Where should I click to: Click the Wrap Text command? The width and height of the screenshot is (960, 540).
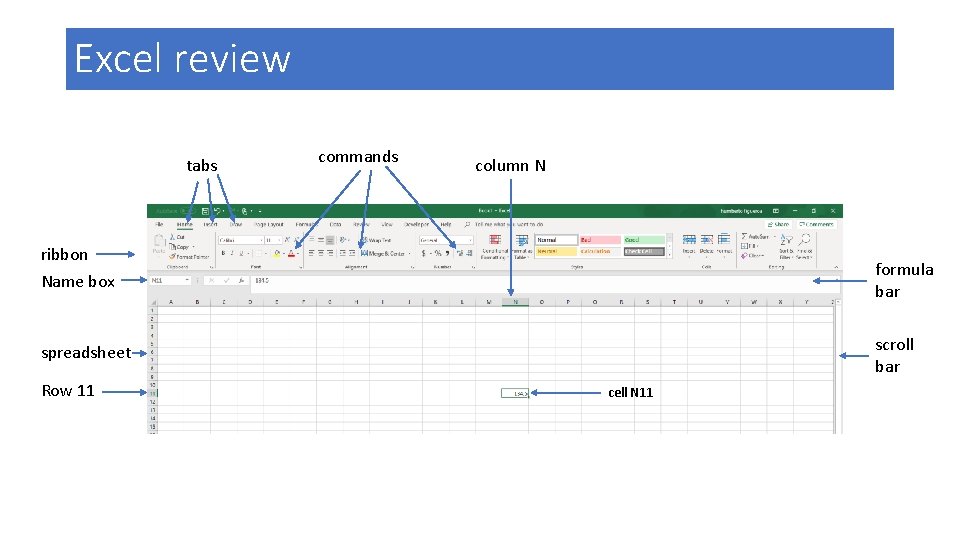pos(377,240)
